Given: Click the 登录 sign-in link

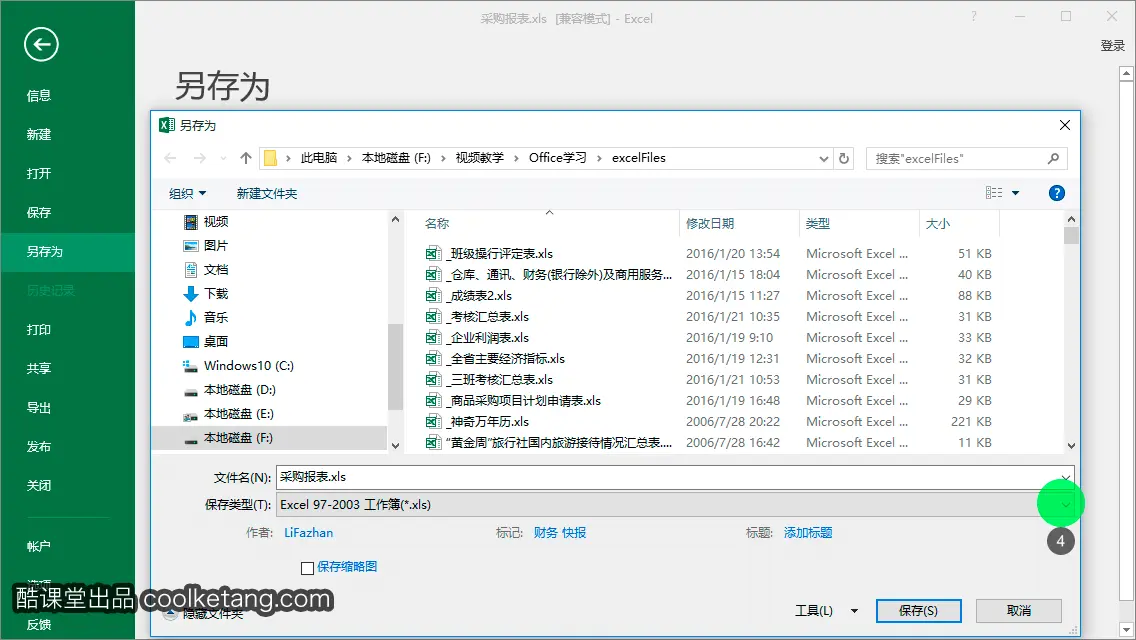Looking at the screenshot, I should tap(1112, 46).
